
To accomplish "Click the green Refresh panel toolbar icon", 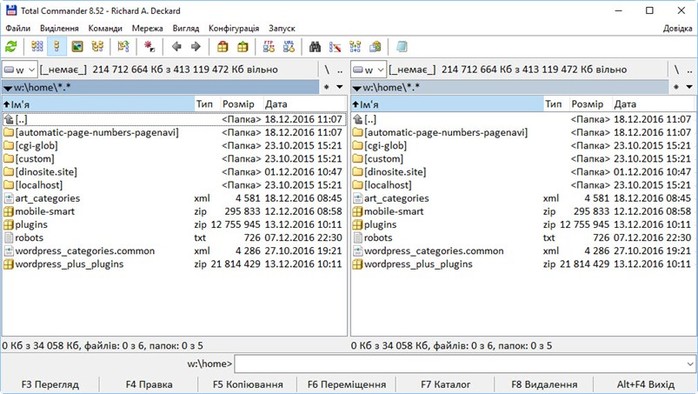I will click(11, 46).
